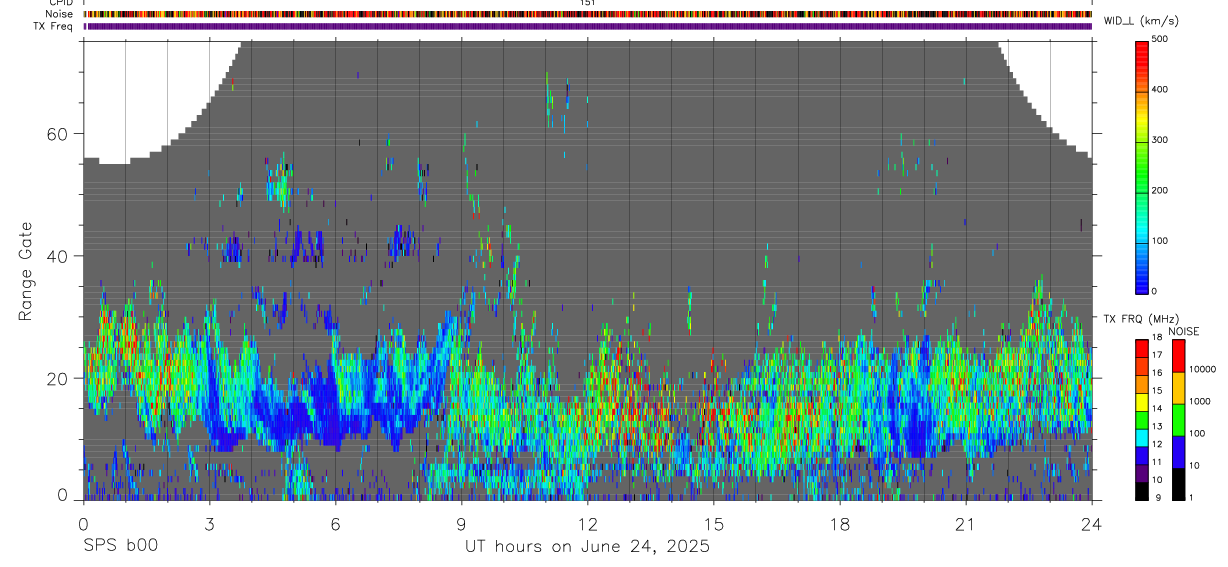Click the UT hours on June 24, 2025 title
Screen dimensions: 1228x567
click(x=587, y=547)
